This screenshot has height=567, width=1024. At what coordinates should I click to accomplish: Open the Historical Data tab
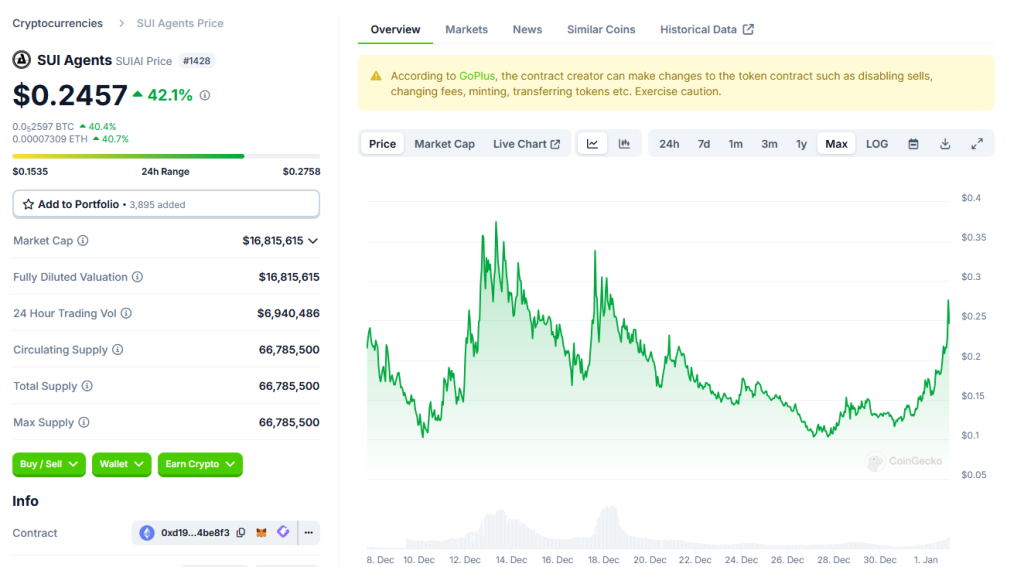coord(707,29)
